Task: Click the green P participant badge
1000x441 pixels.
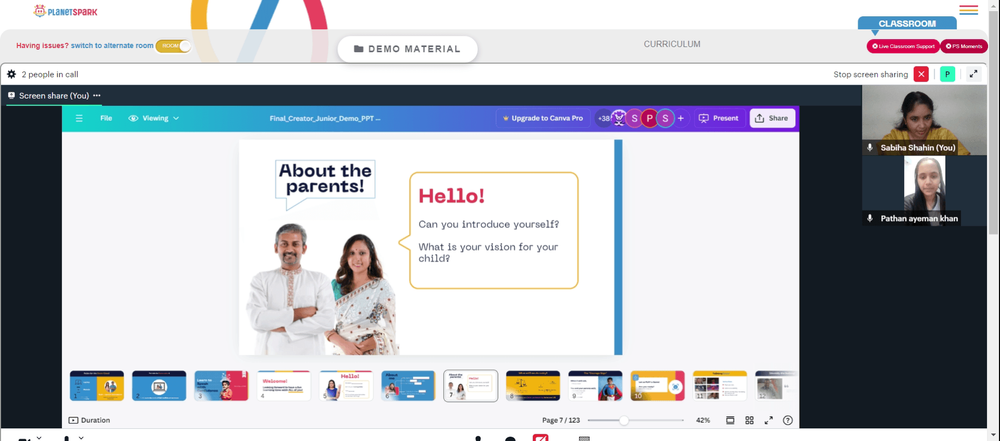Action: 947,74
